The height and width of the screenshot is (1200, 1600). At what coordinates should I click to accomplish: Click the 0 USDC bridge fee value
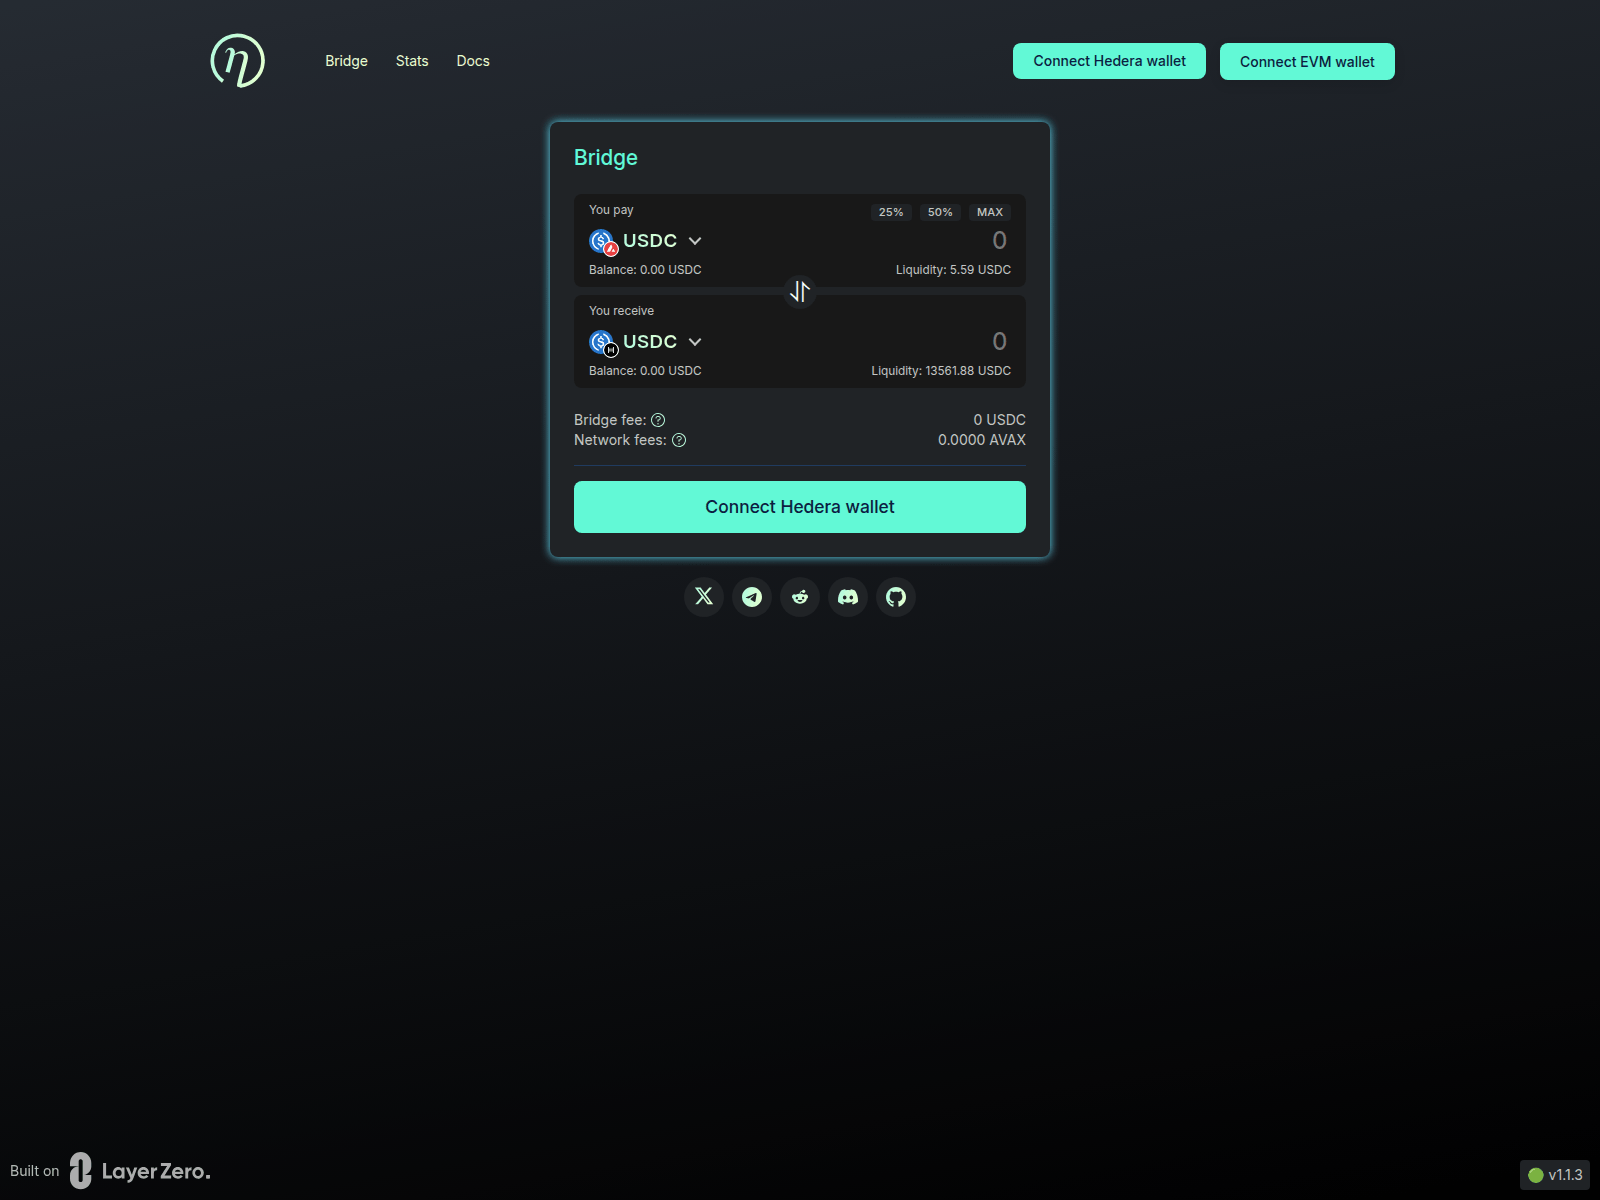pos(1000,420)
